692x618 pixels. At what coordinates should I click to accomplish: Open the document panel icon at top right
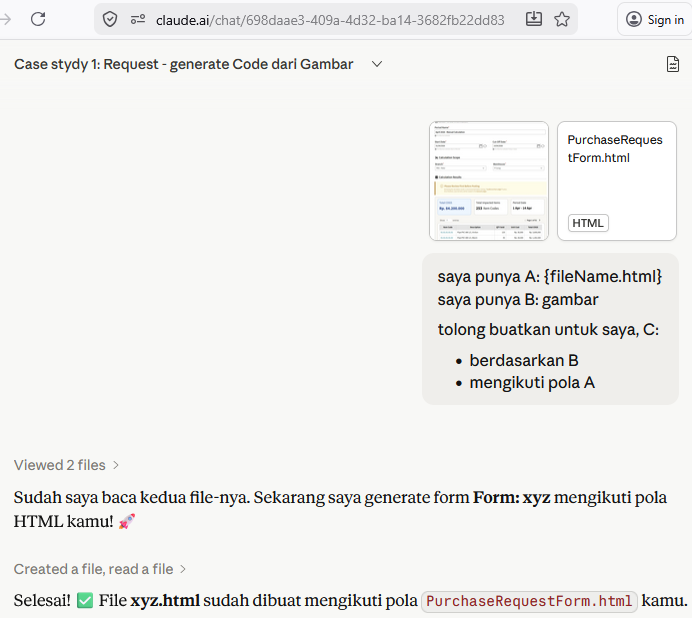pos(673,64)
